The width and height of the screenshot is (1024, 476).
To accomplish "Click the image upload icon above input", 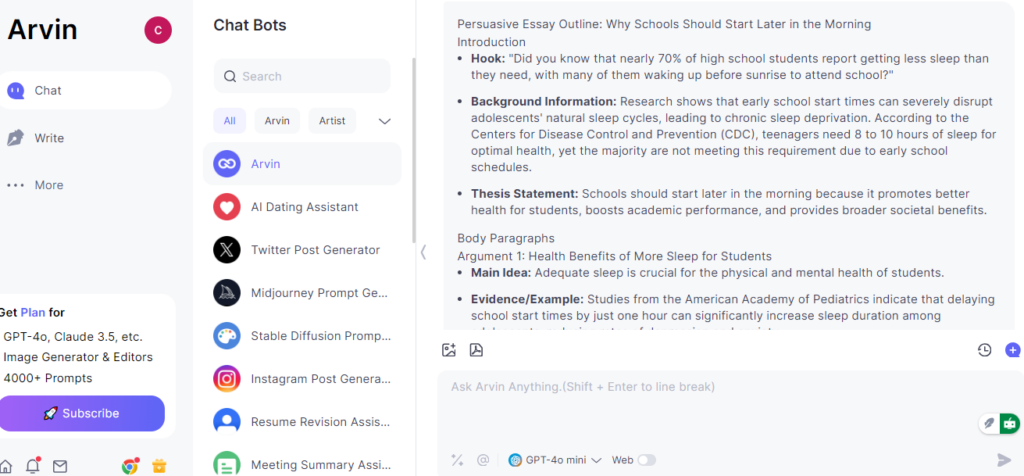I will [449, 350].
